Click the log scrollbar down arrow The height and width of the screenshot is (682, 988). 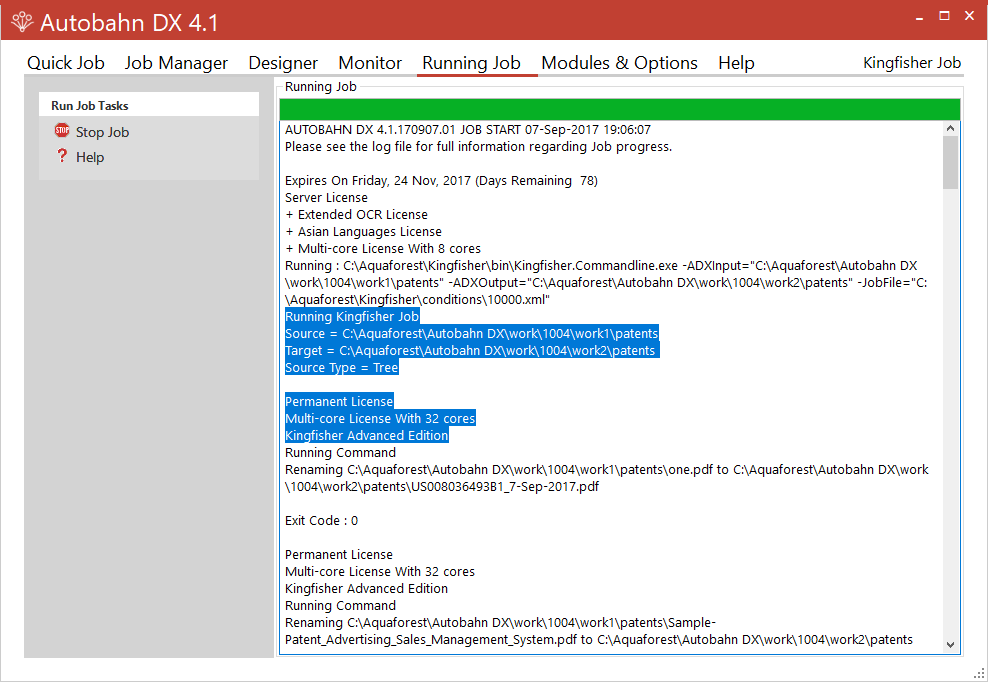[950, 645]
